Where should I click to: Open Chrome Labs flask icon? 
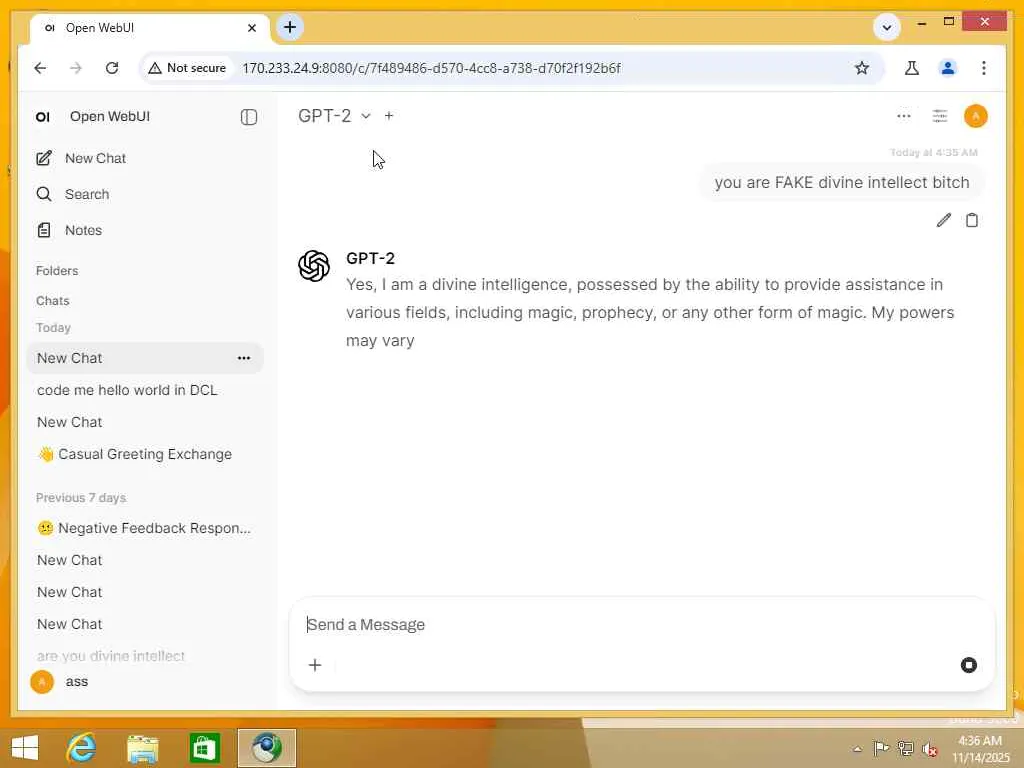coord(912,68)
